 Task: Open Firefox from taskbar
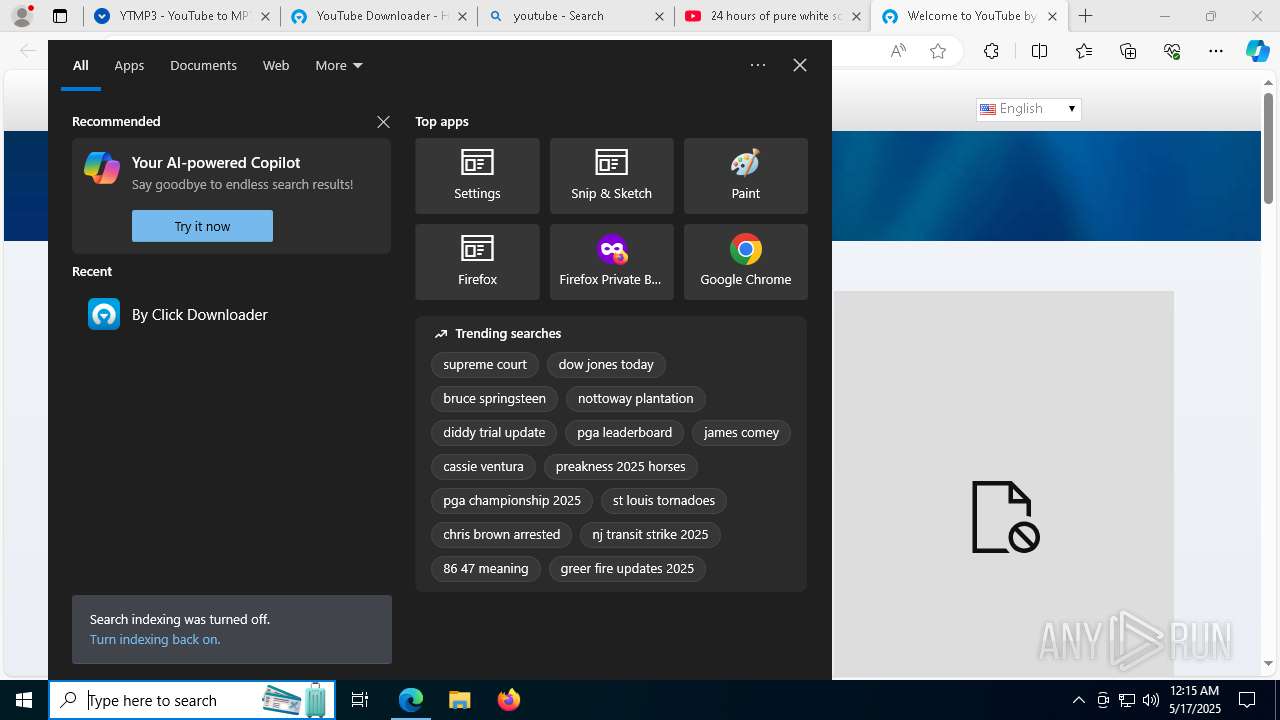(509, 700)
